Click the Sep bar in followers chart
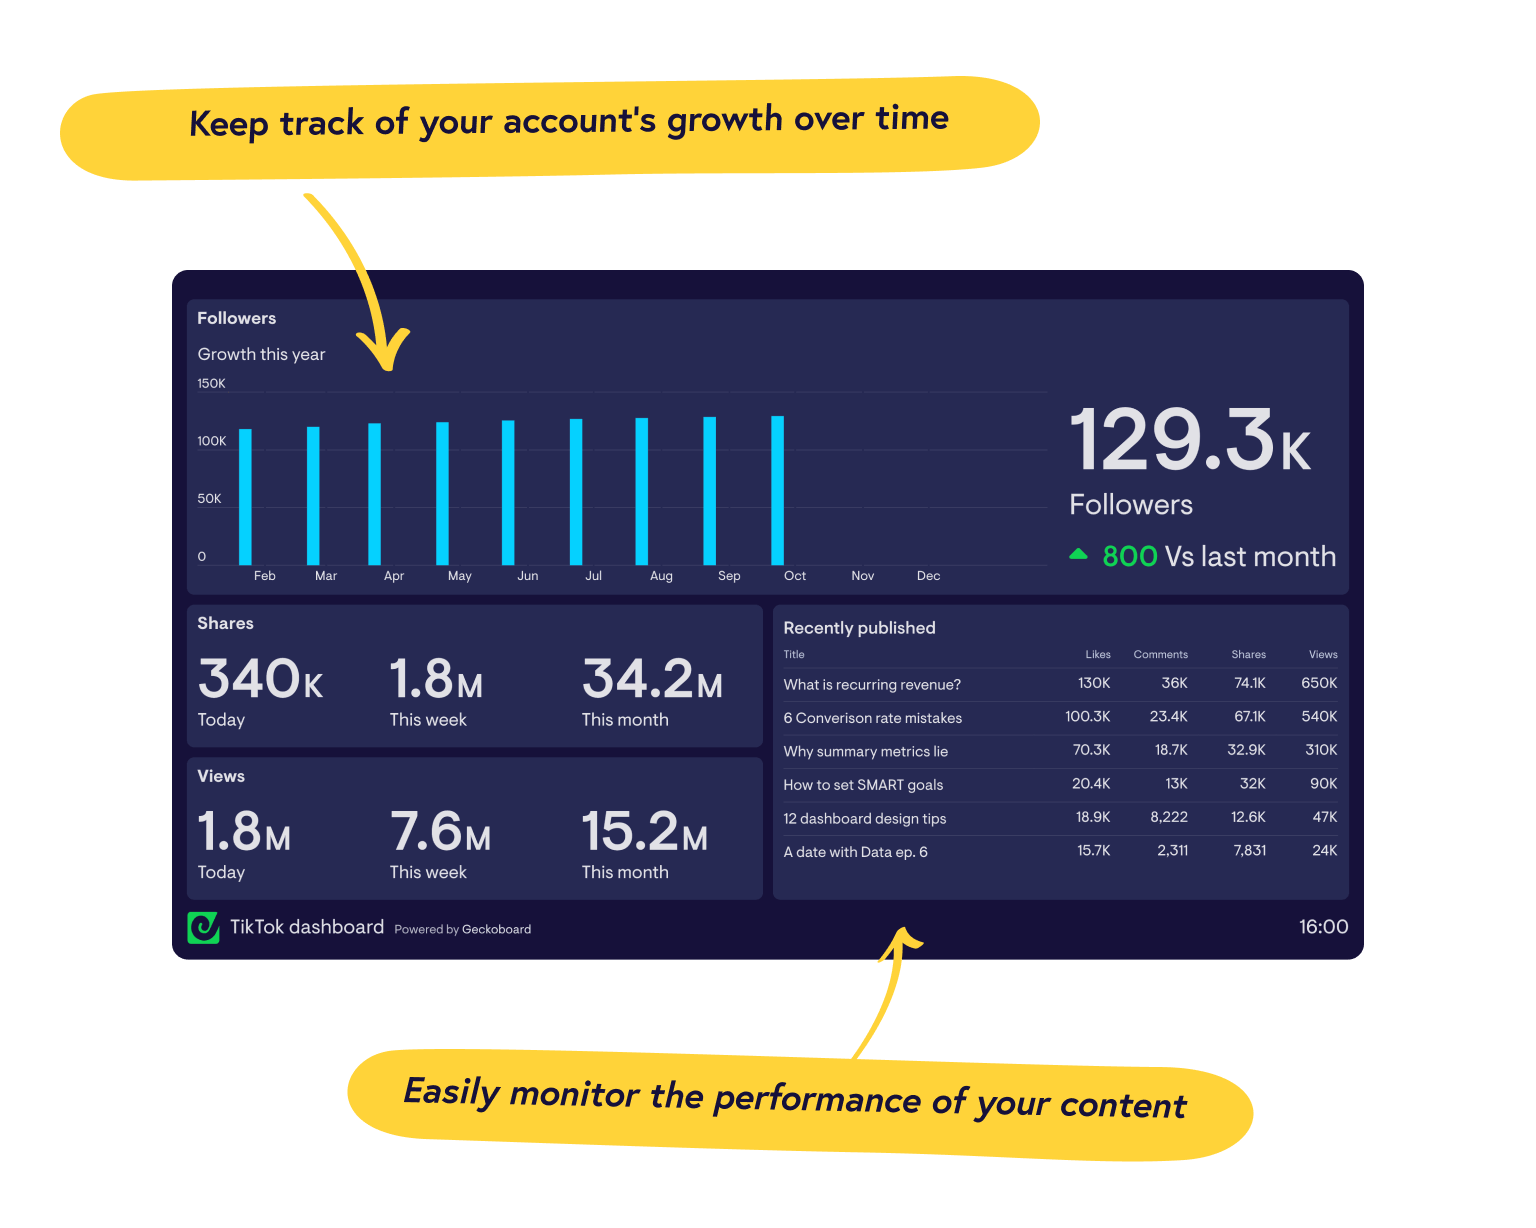The image size is (1536, 1228). 710,491
